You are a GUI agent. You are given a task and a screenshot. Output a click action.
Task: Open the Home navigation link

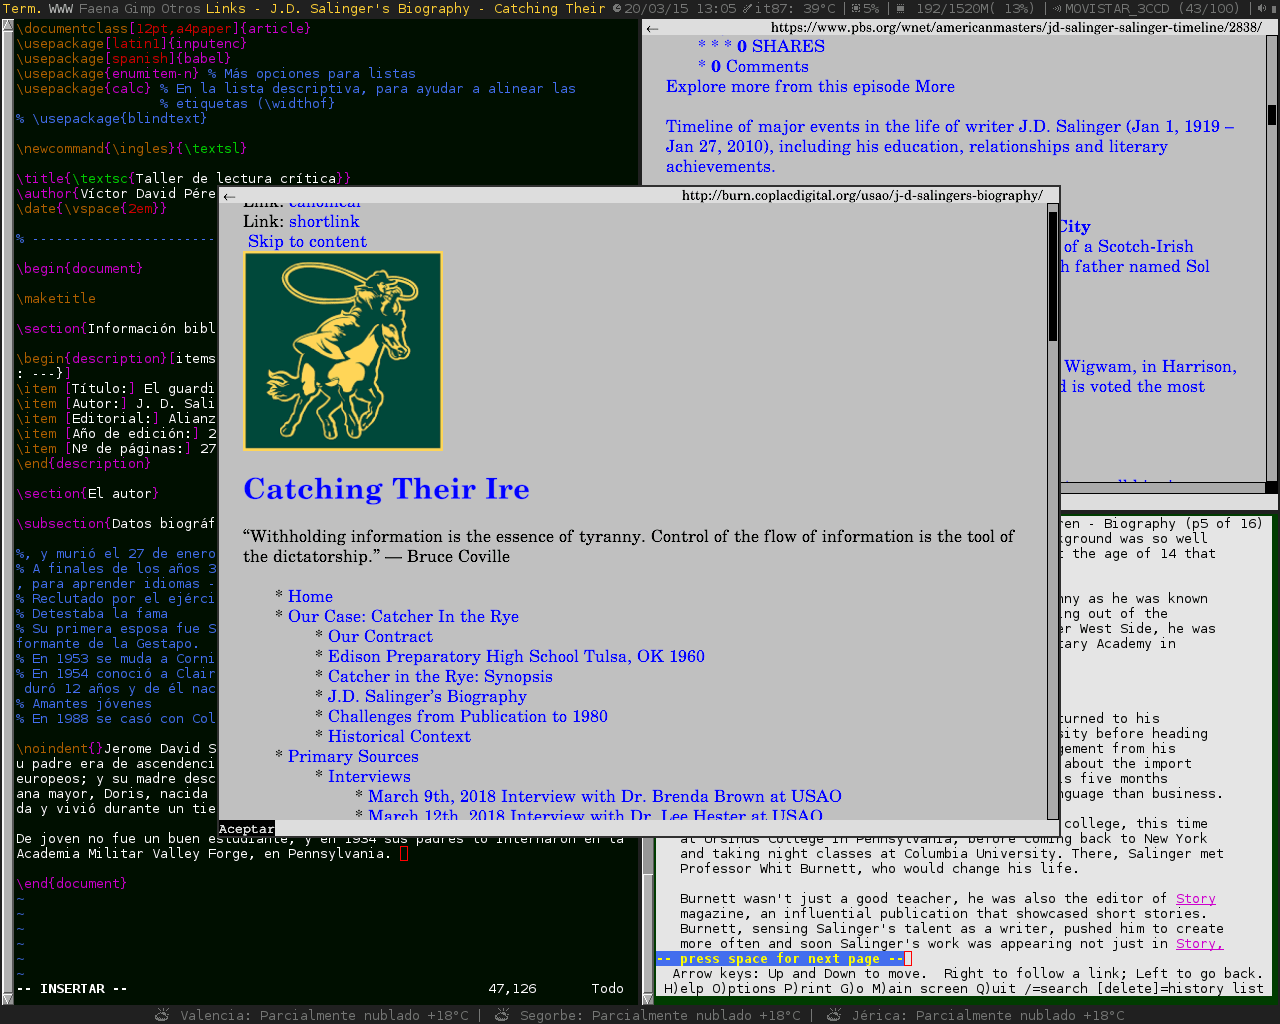pos(310,597)
